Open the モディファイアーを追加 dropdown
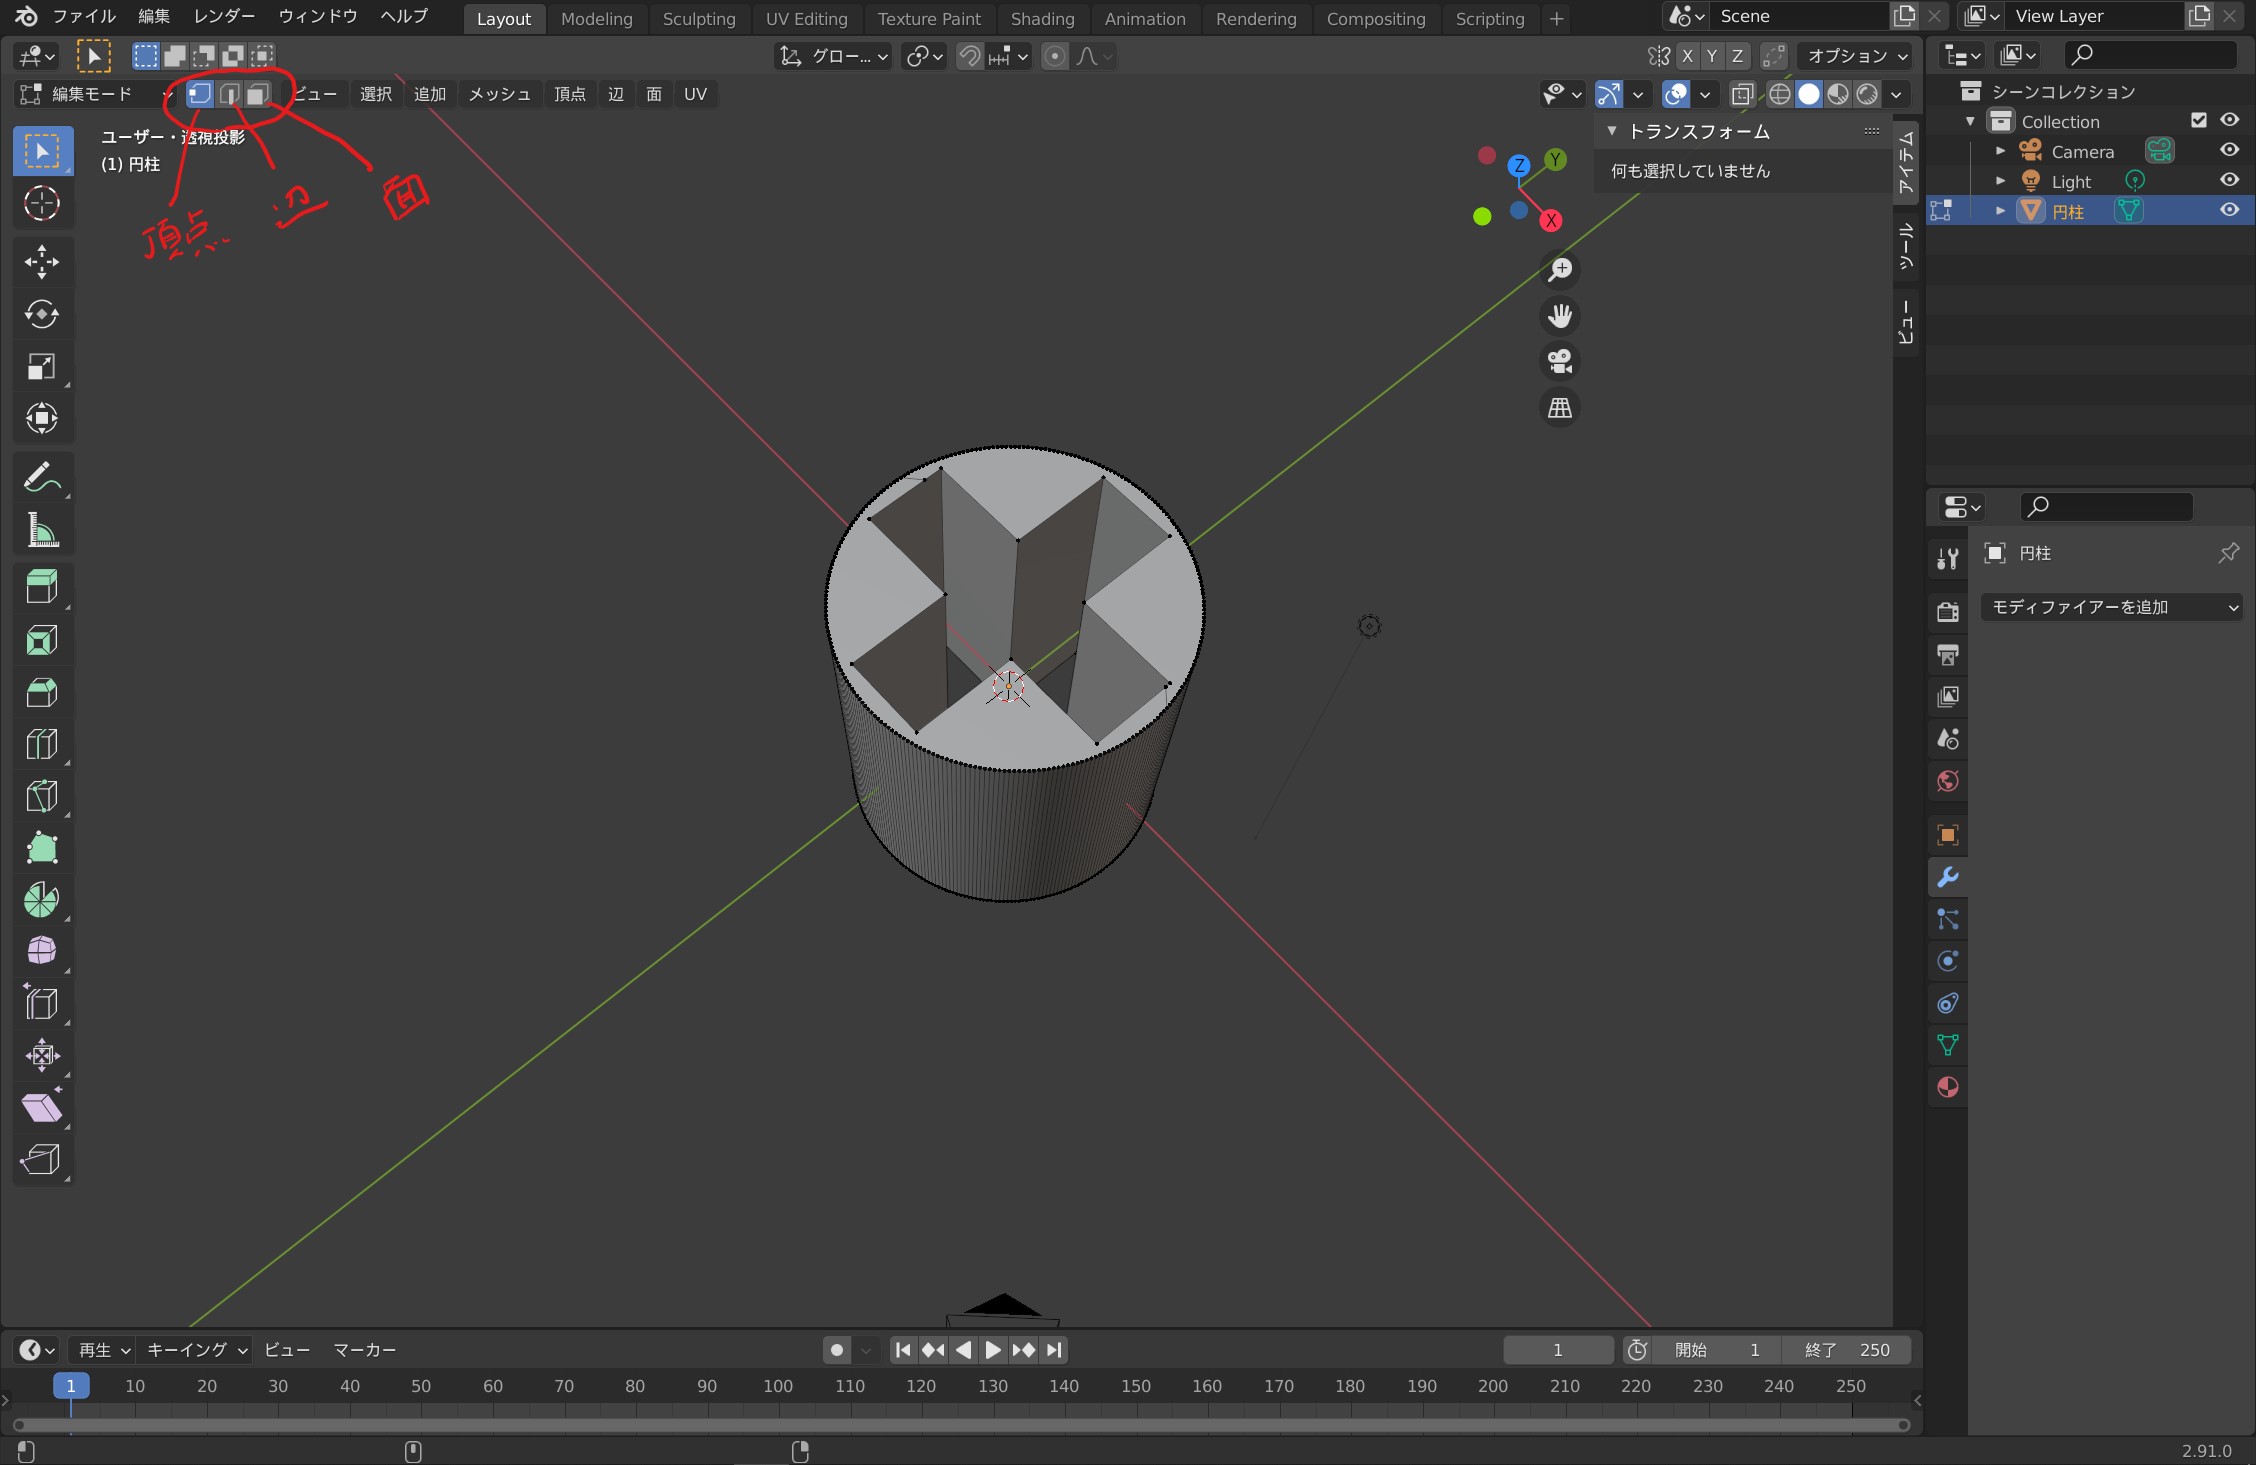Image resolution: width=2256 pixels, height=1465 pixels. click(2112, 607)
